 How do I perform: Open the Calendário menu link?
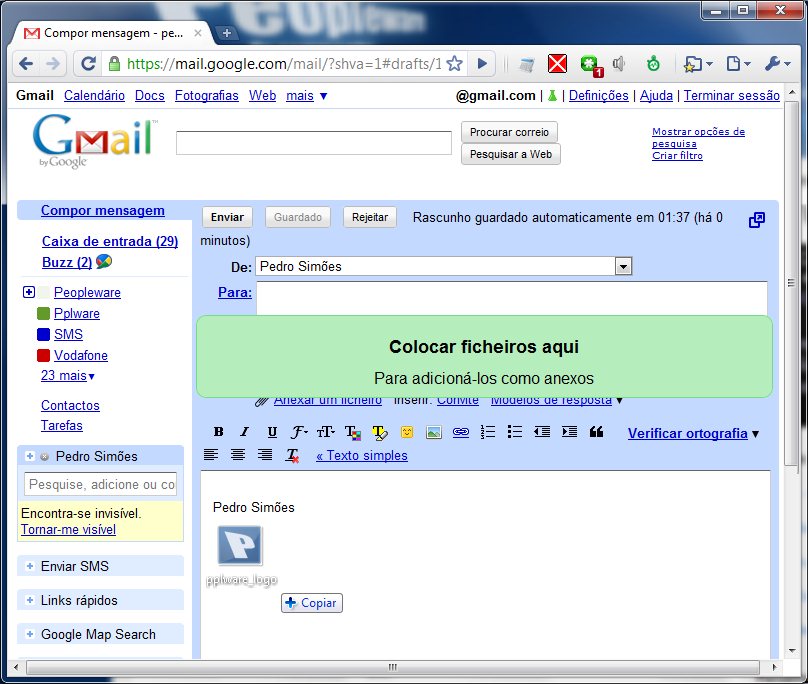point(94,96)
